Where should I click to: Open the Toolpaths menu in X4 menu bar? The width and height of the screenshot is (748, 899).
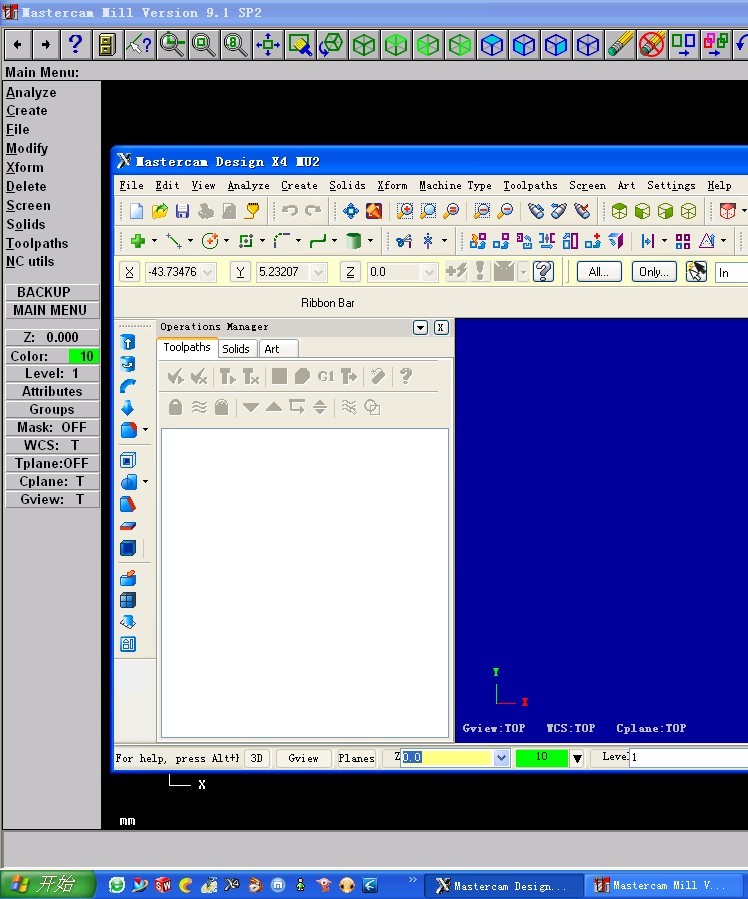tap(530, 185)
